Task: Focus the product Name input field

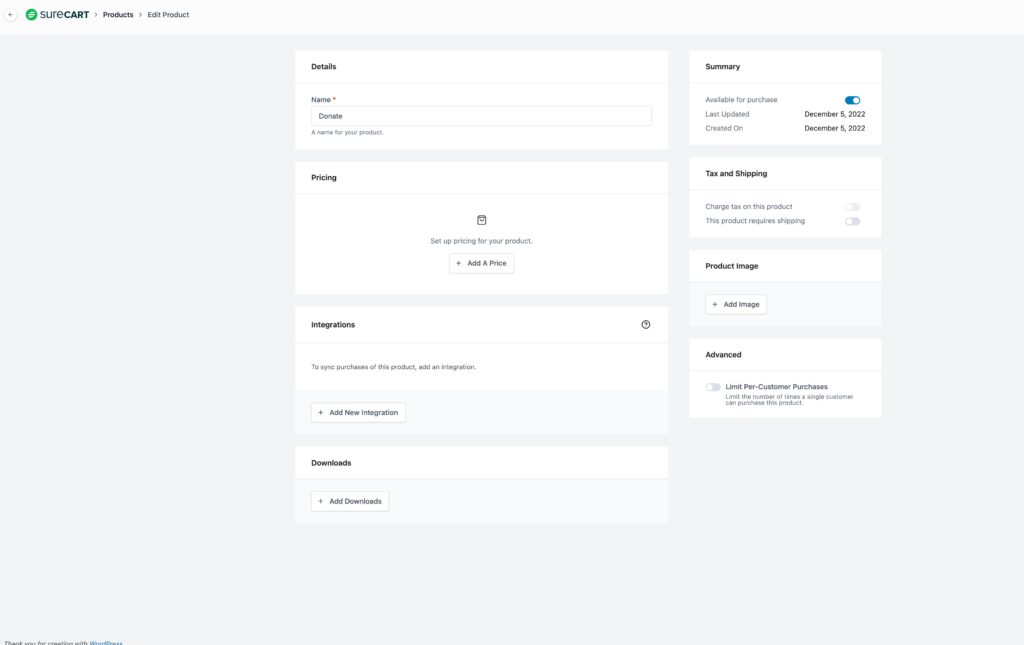Action: click(x=481, y=116)
